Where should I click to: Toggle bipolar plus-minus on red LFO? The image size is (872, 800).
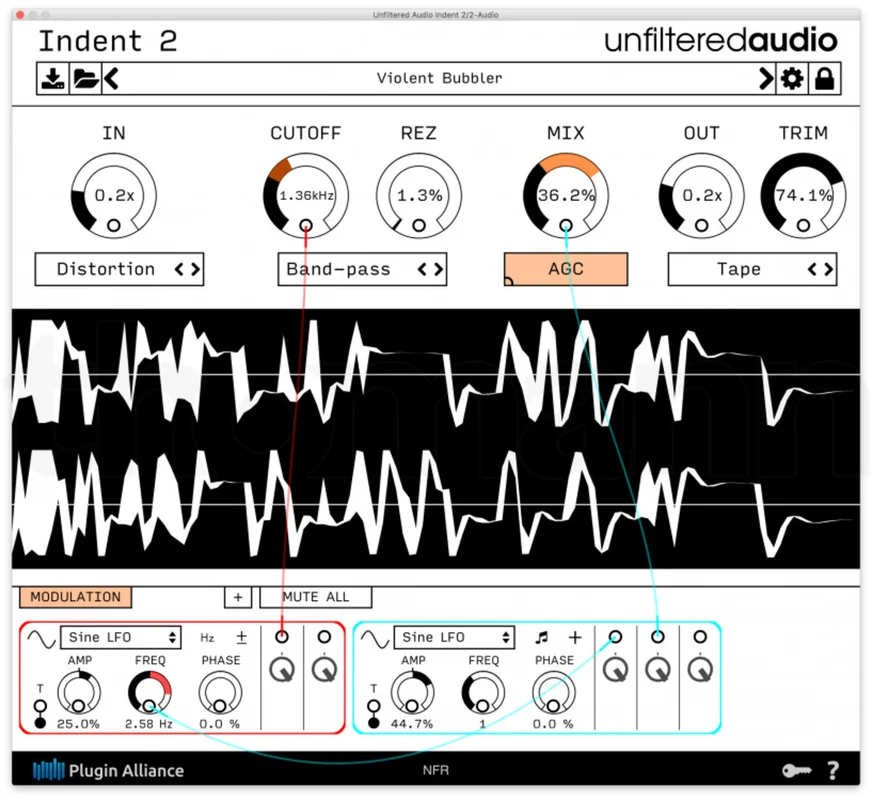(x=241, y=637)
